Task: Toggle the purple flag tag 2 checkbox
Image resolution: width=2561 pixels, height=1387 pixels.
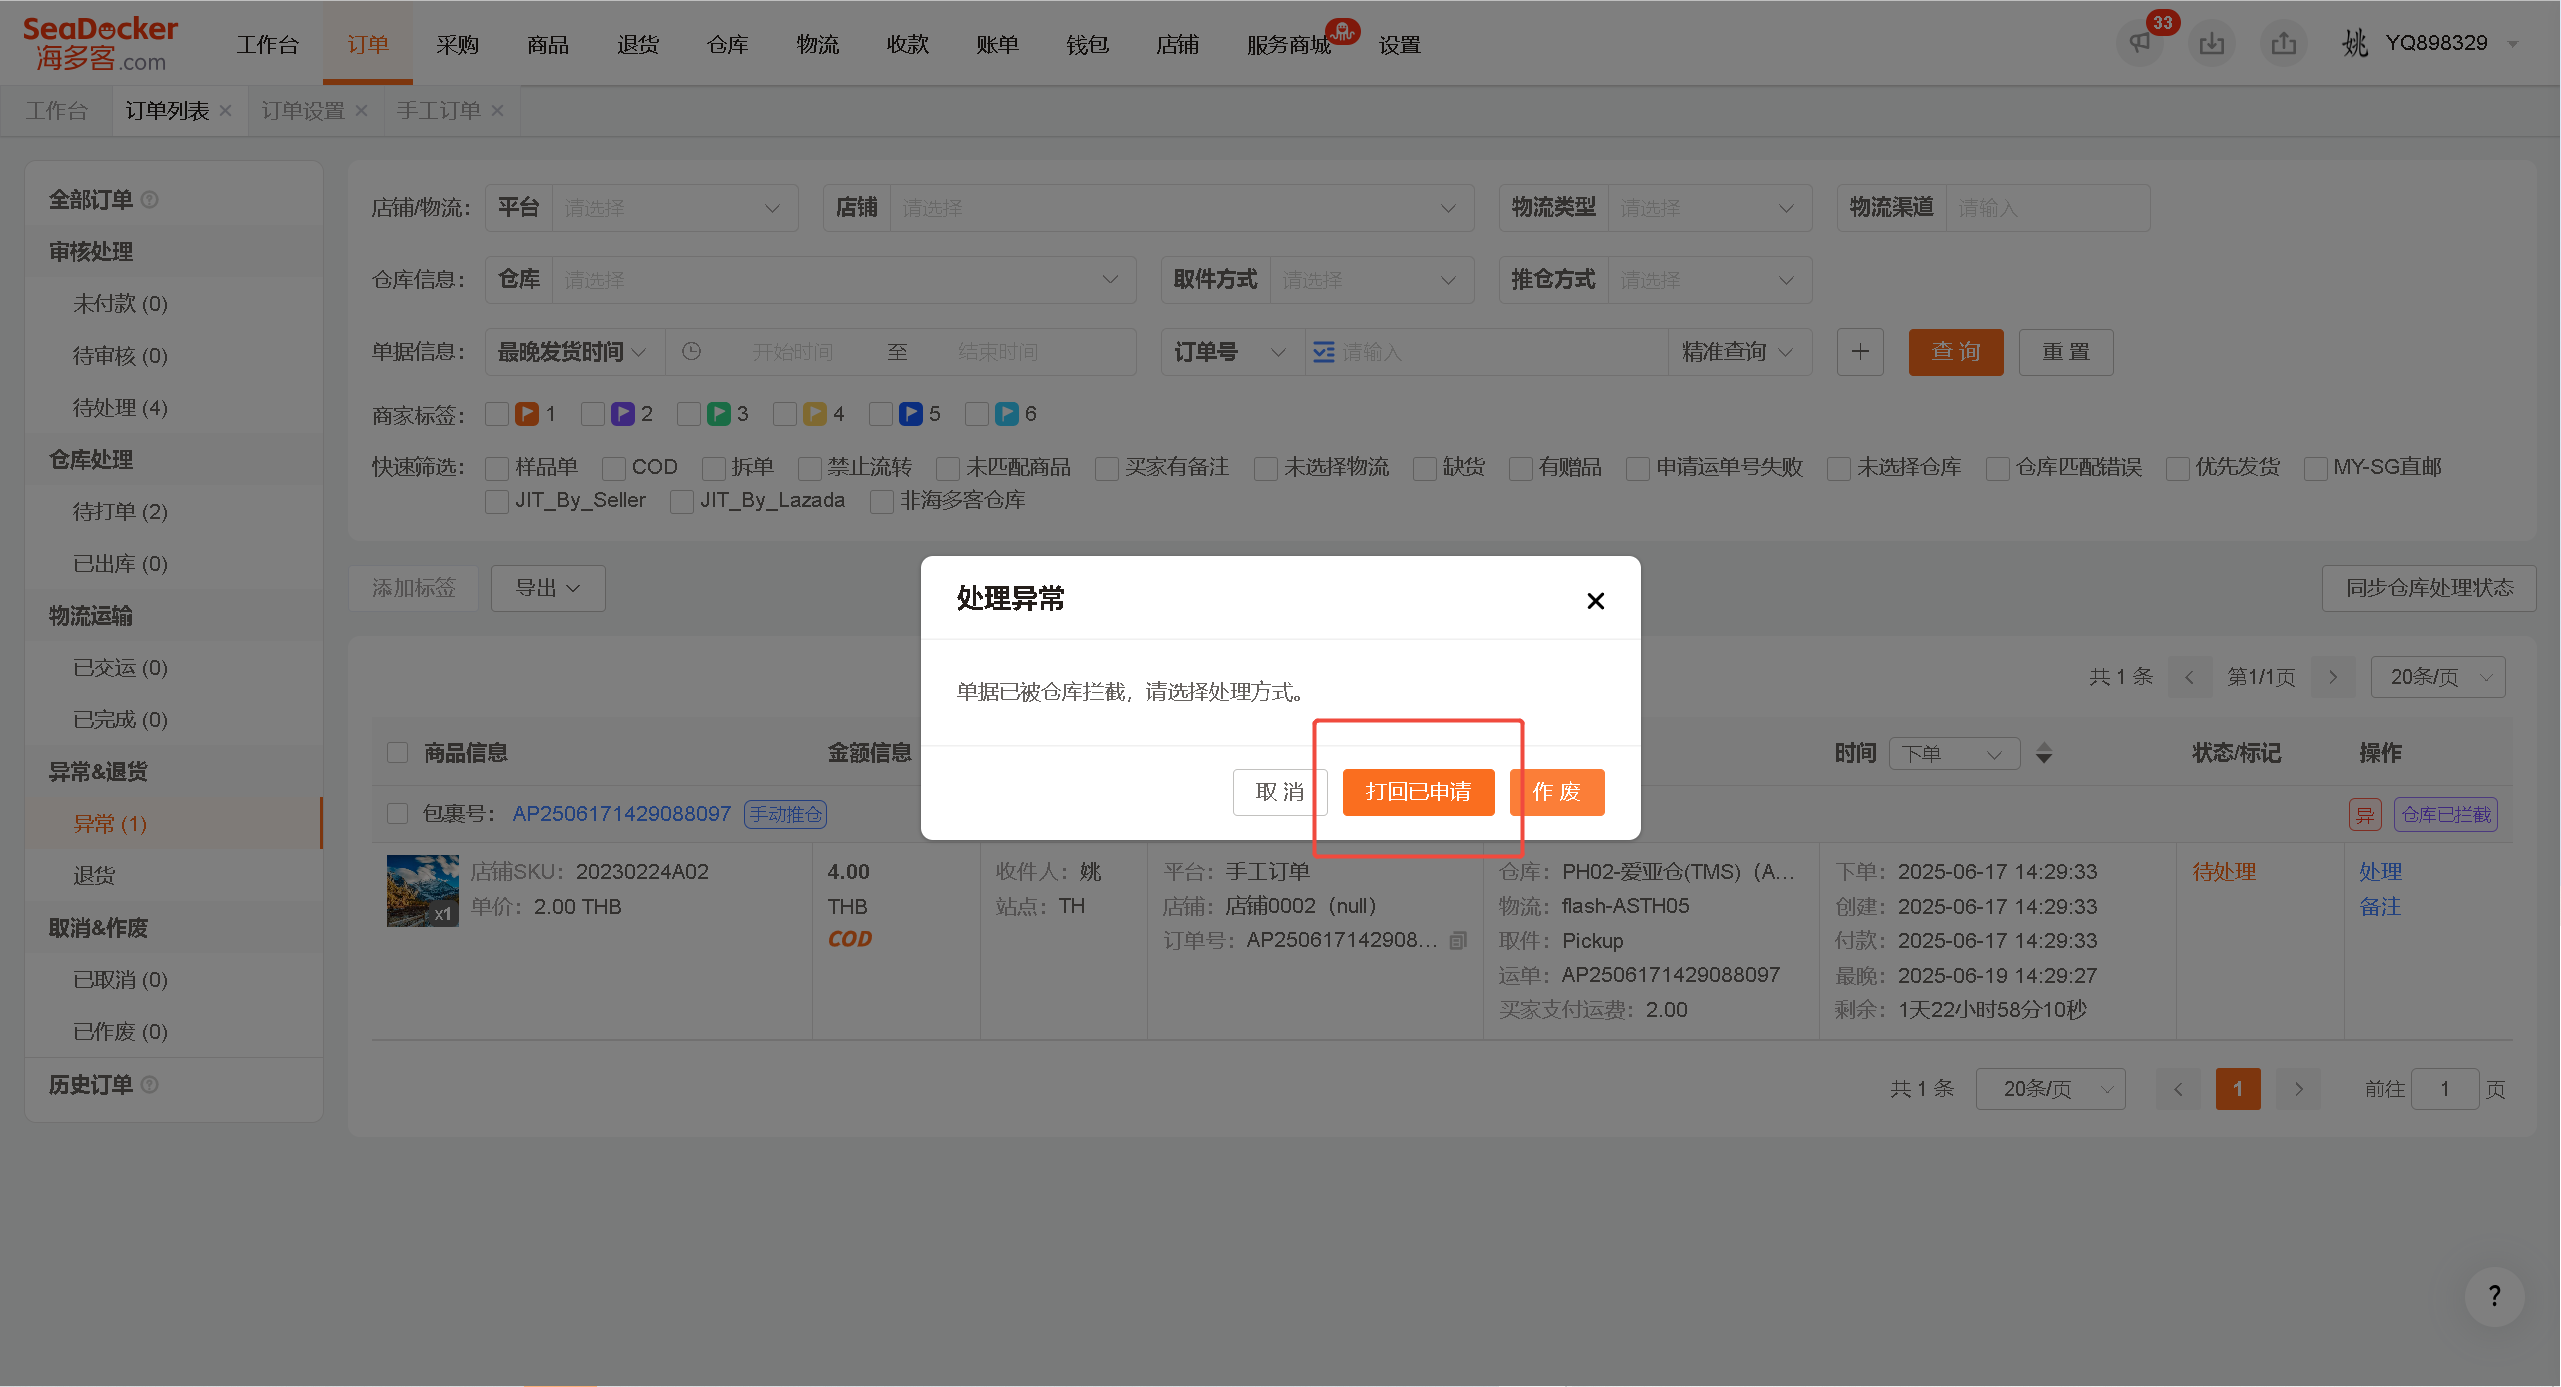Action: 593,414
